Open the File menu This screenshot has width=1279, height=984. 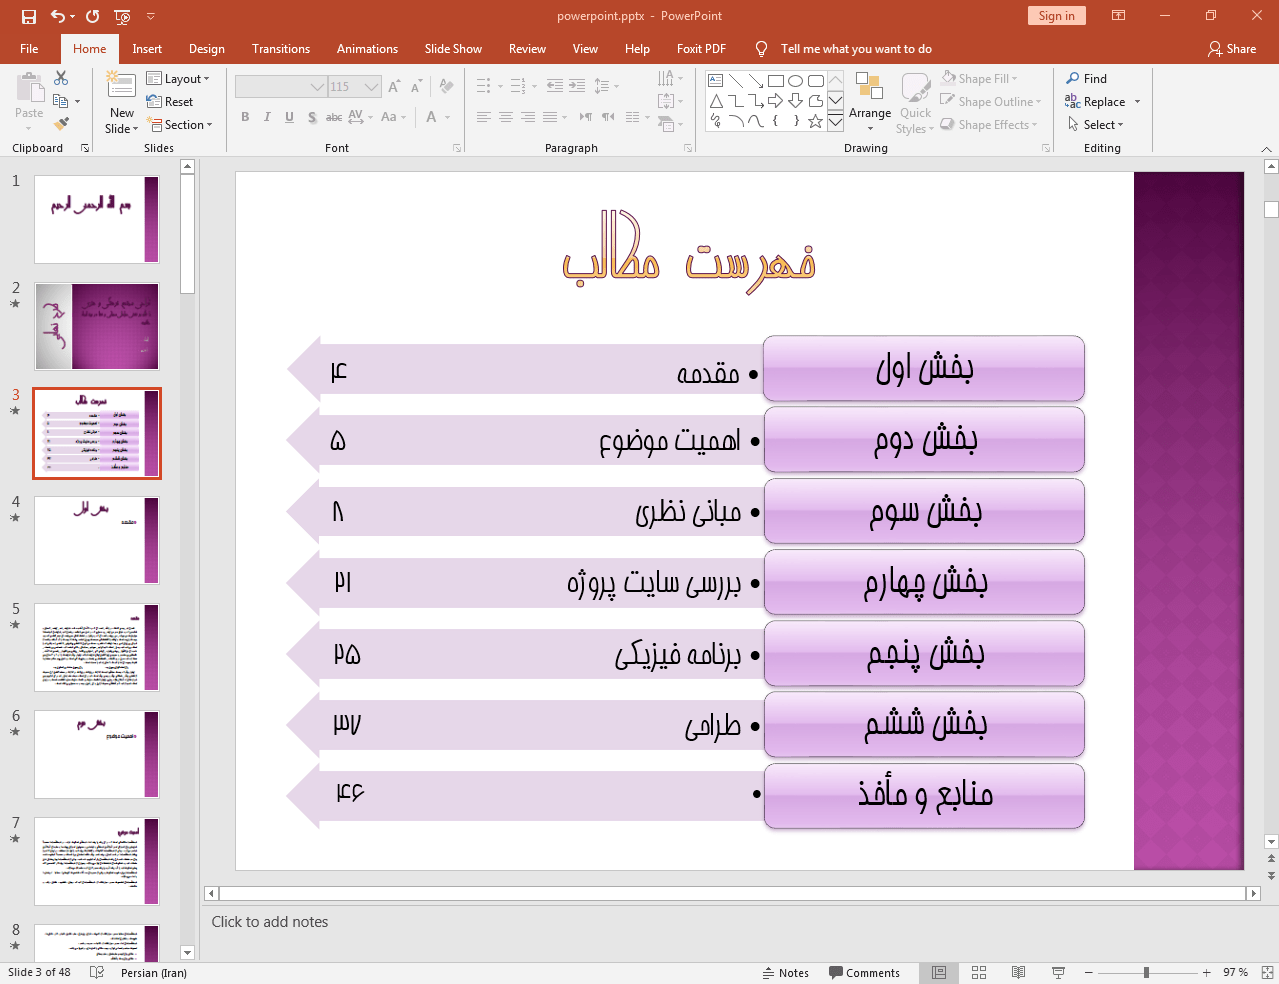coord(29,48)
